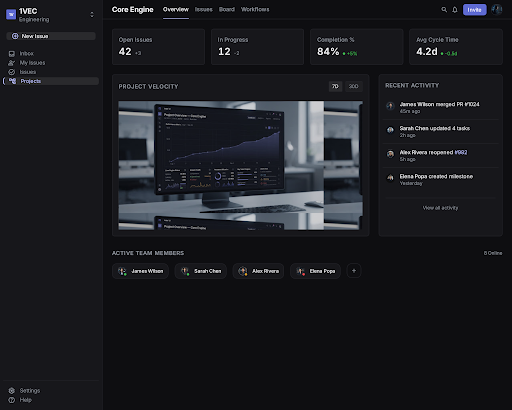Click the Core Engine project title
Screen dimensions: 512x410
(133, 10)
